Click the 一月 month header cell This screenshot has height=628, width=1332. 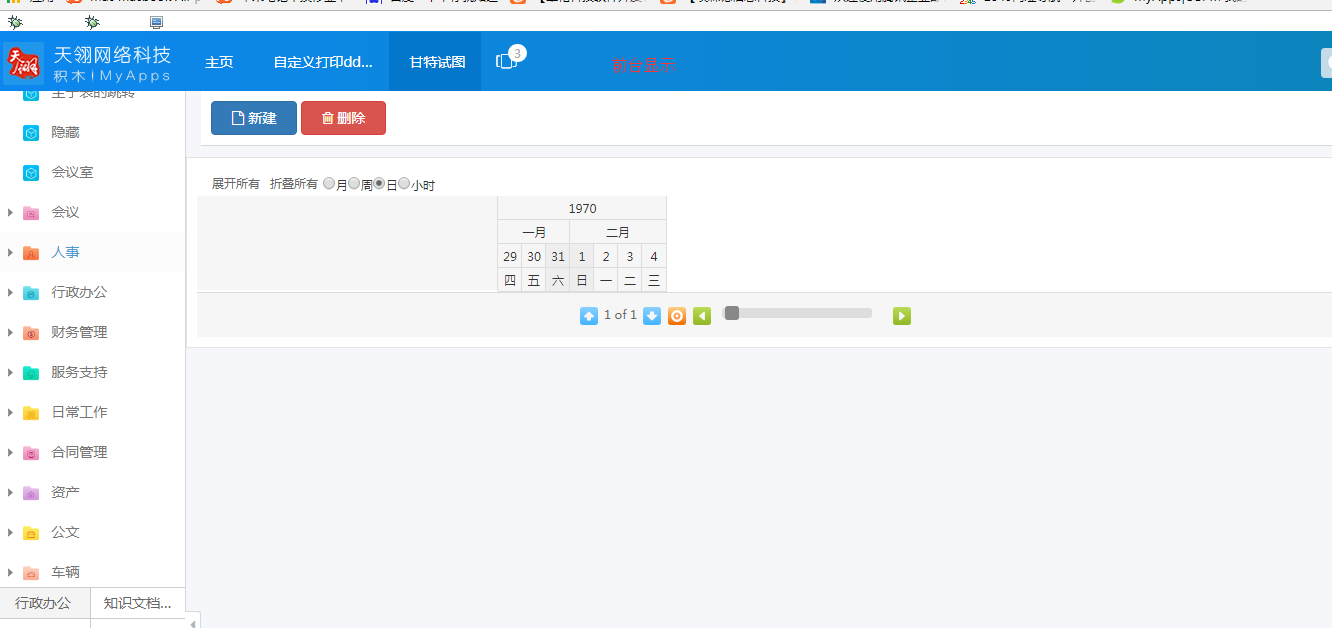click(534, 232)
